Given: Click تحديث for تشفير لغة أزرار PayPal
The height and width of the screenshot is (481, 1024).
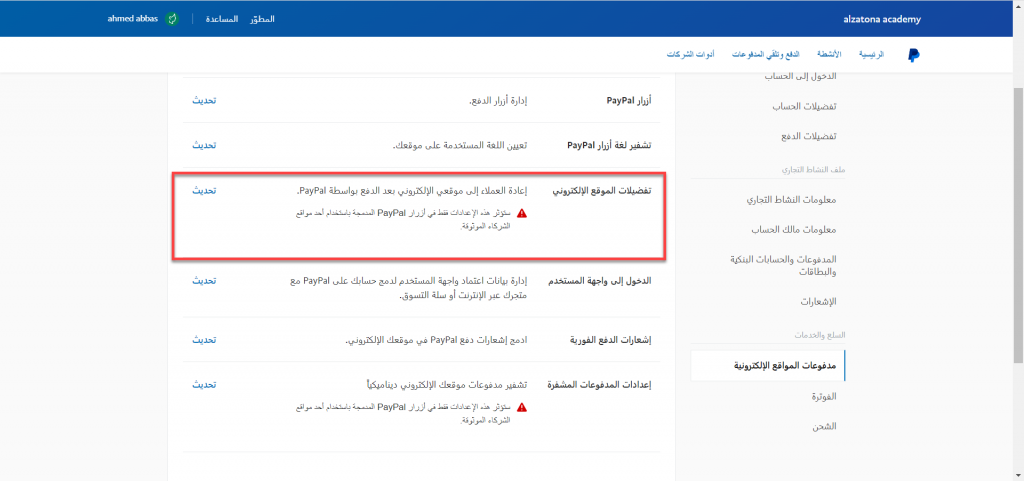Looking at the screenshot, I should click(x=204, y=145).
